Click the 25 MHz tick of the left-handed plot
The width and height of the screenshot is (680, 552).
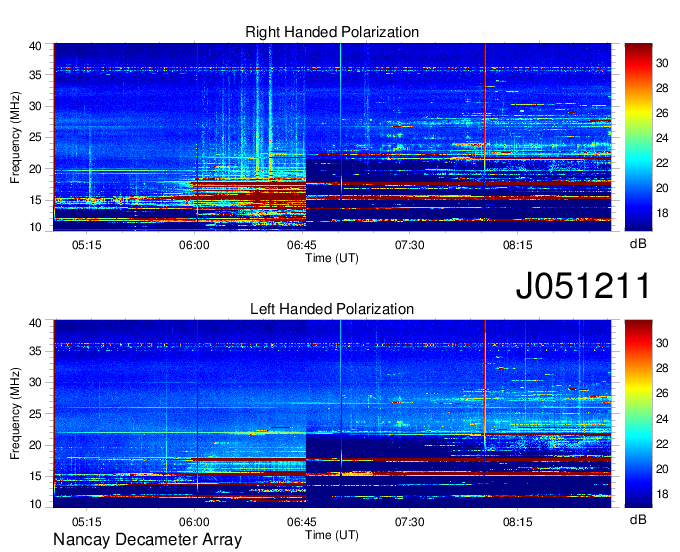point(35,414)
